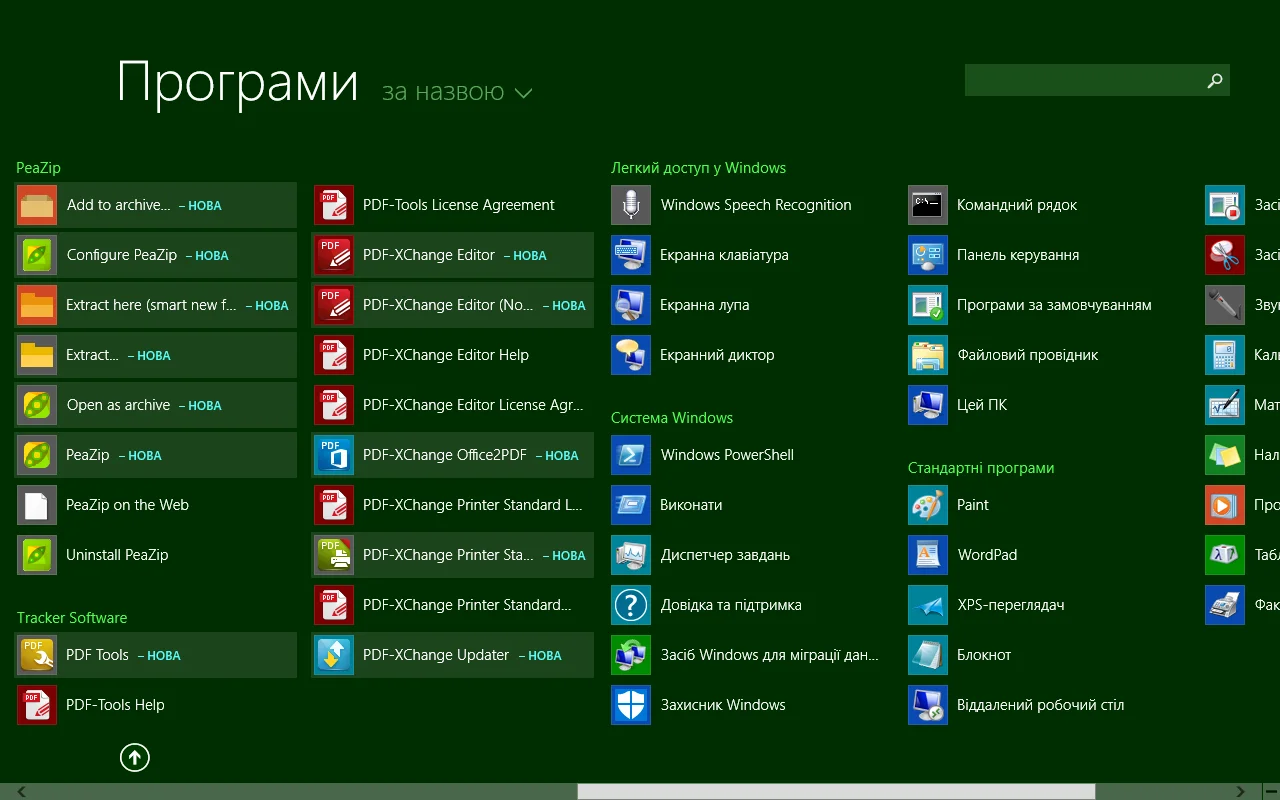Select the 'Стандартні програми' group header

click(x=980, y=468)
